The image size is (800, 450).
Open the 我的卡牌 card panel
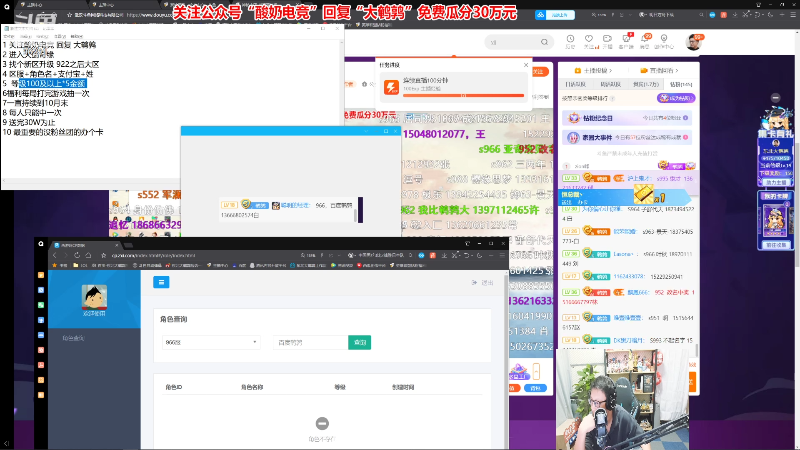coord(776,219)
